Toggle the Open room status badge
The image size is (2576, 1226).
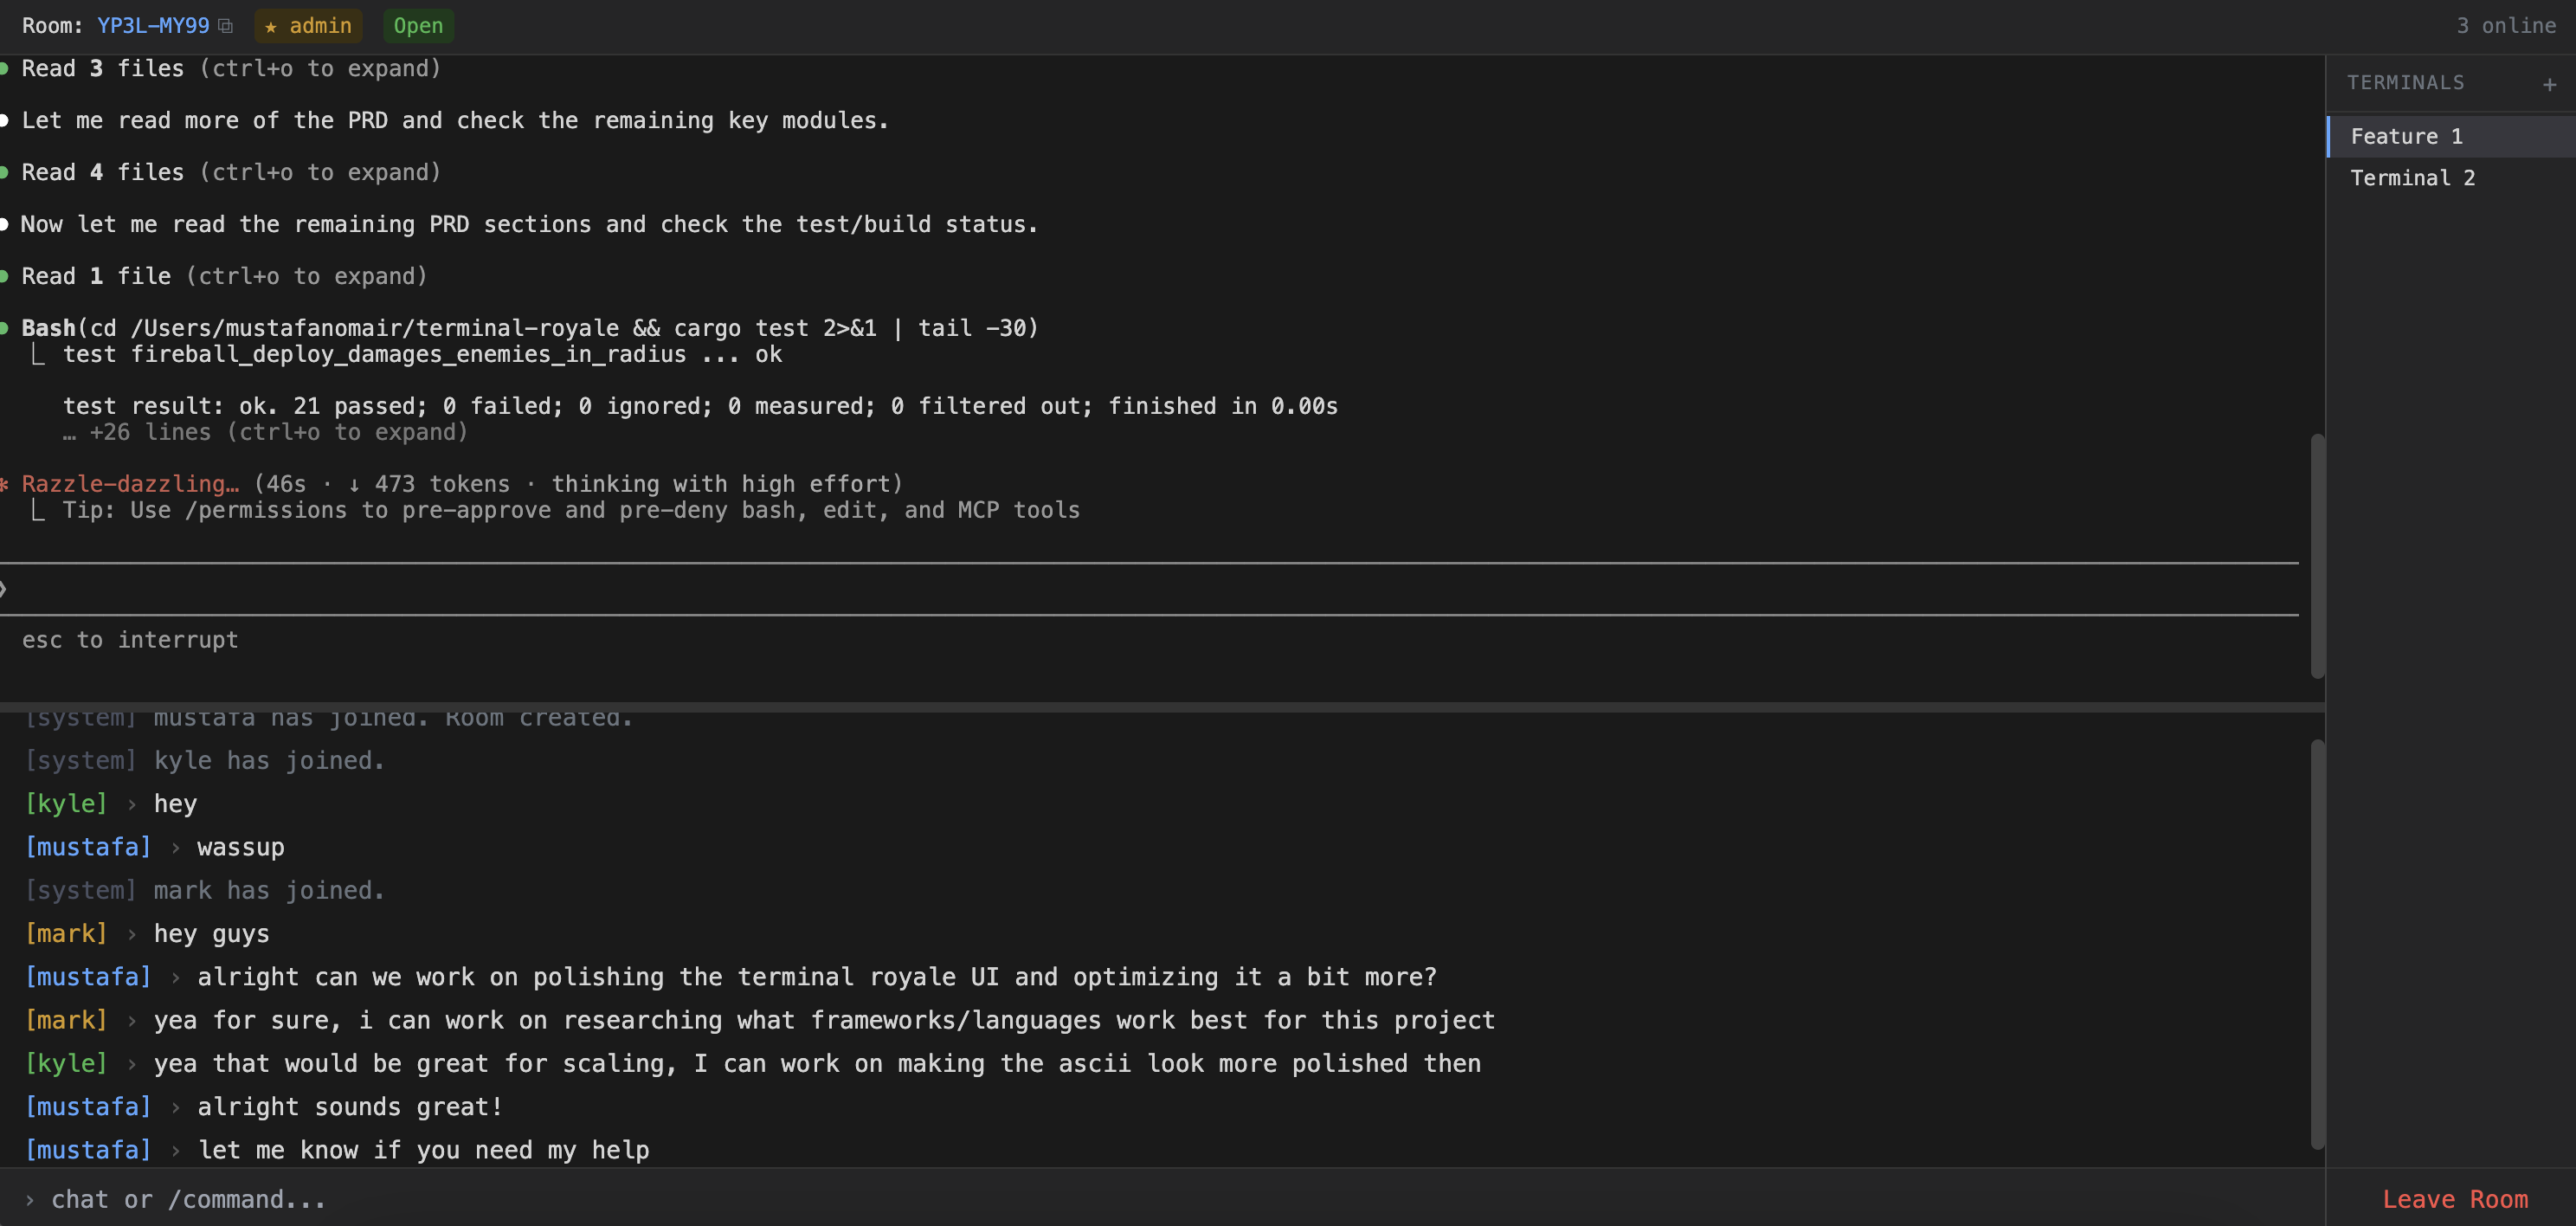[418, 26]
